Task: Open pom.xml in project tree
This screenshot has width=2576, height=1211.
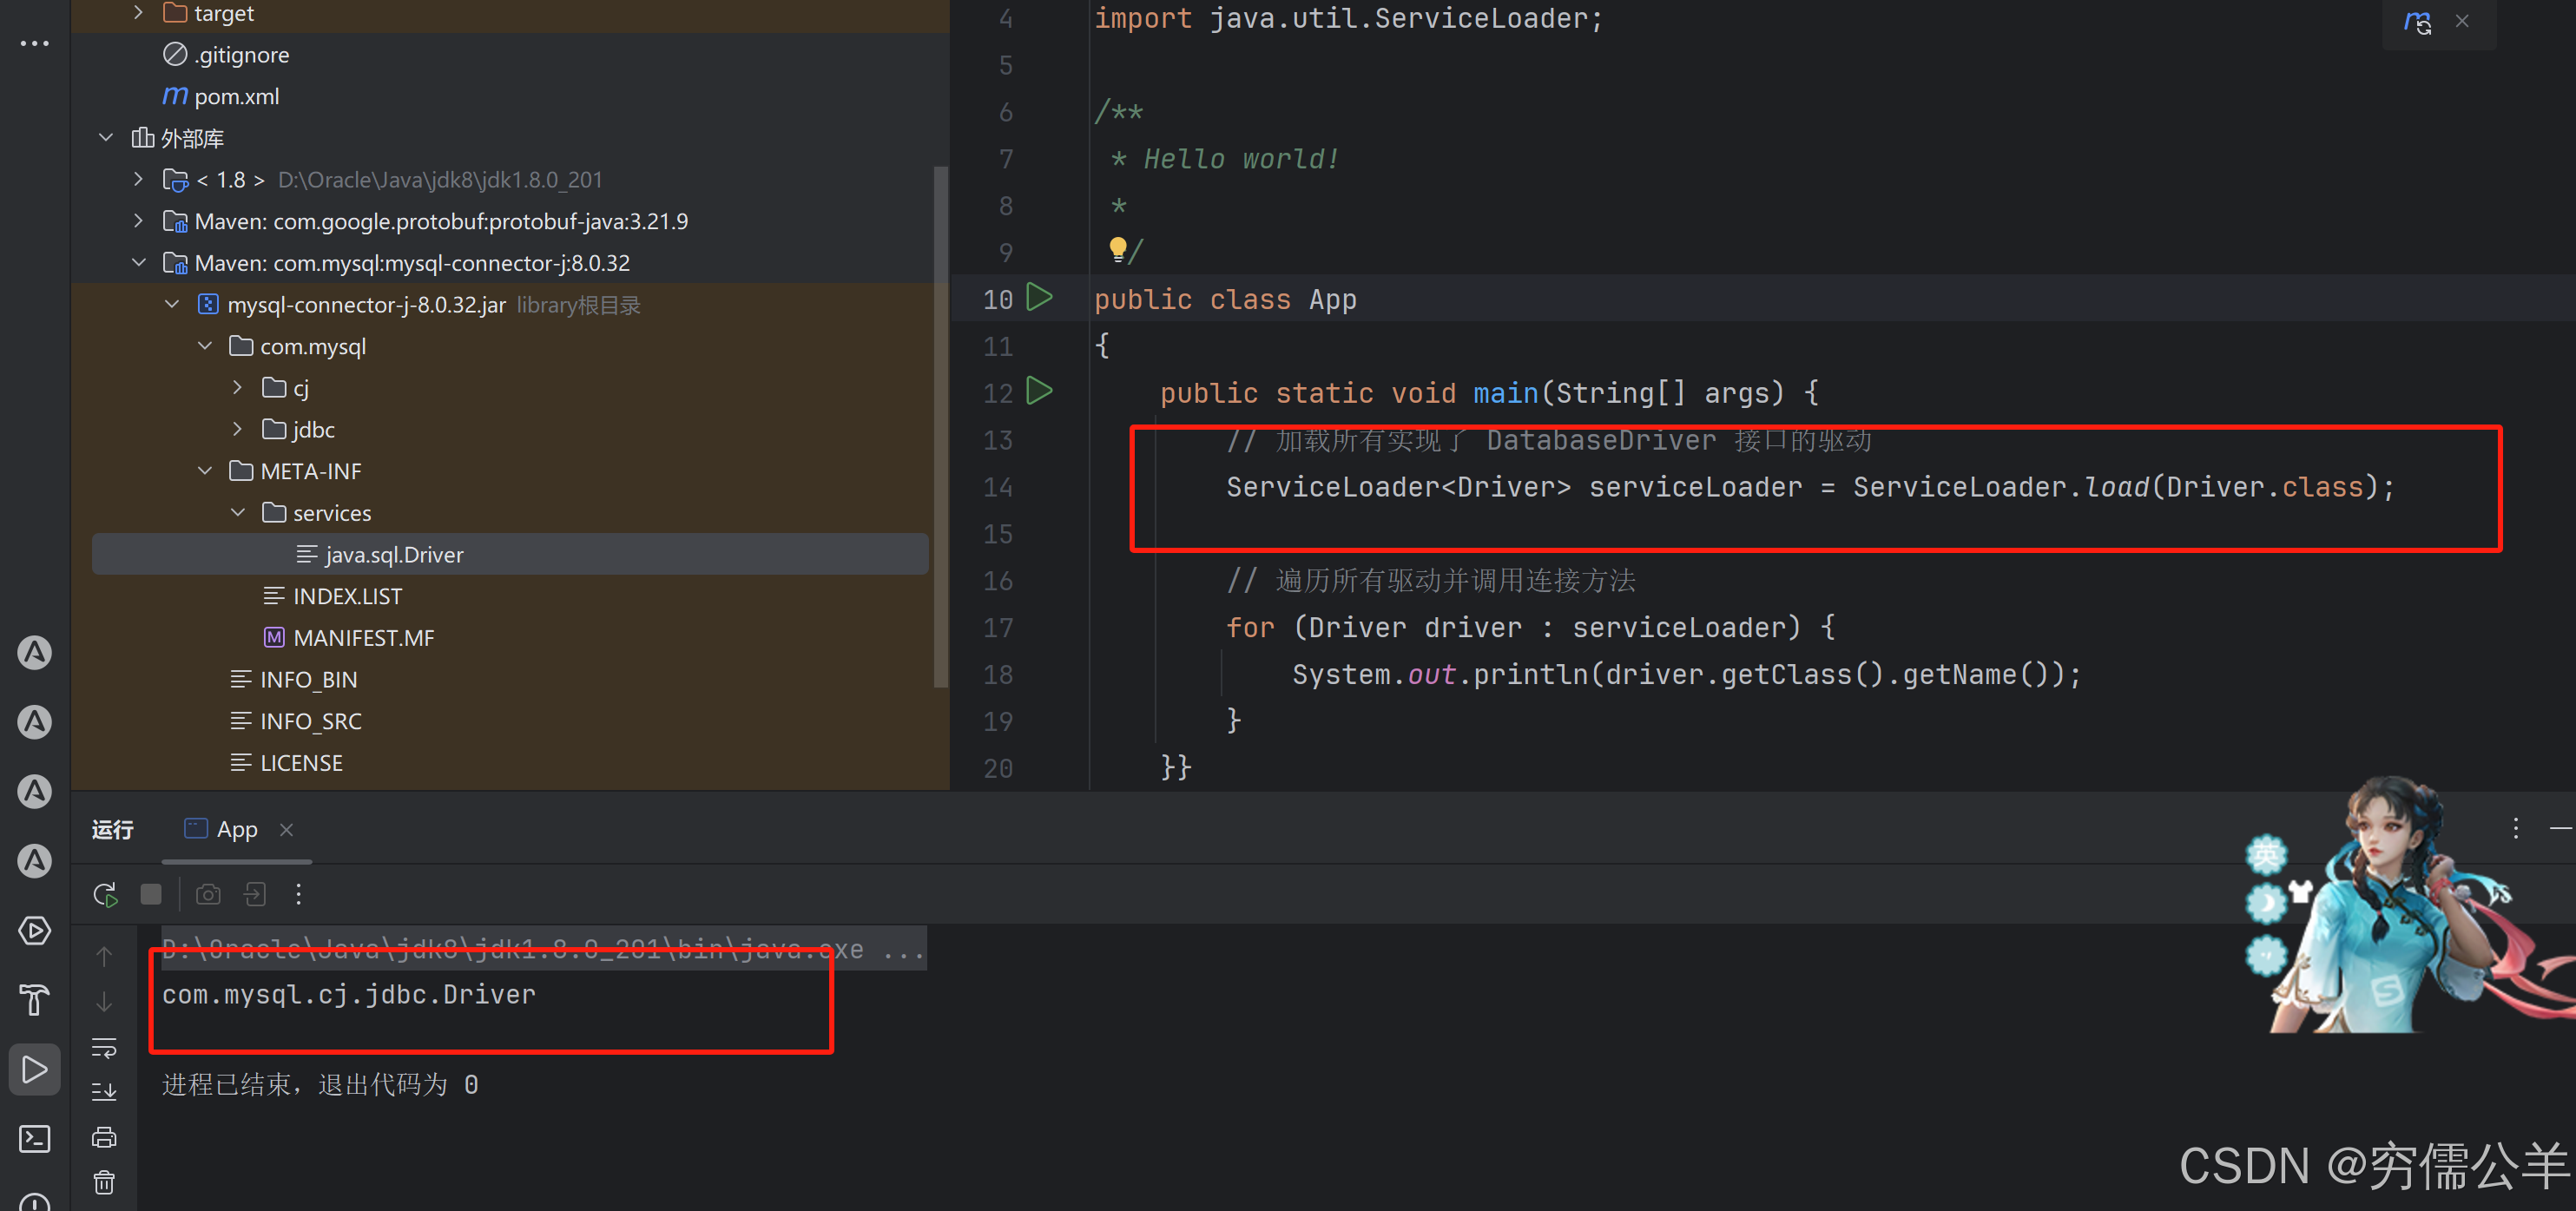Action: pos(236,96)
